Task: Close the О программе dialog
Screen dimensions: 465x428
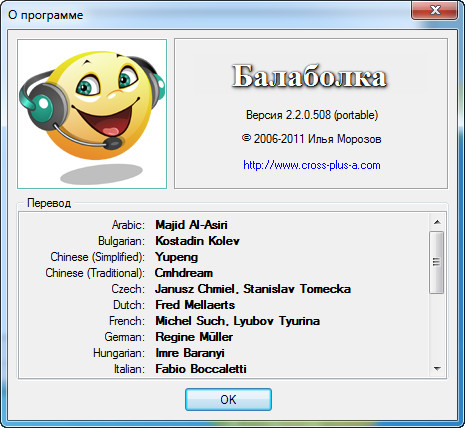Action: click(x=434, y=10)
